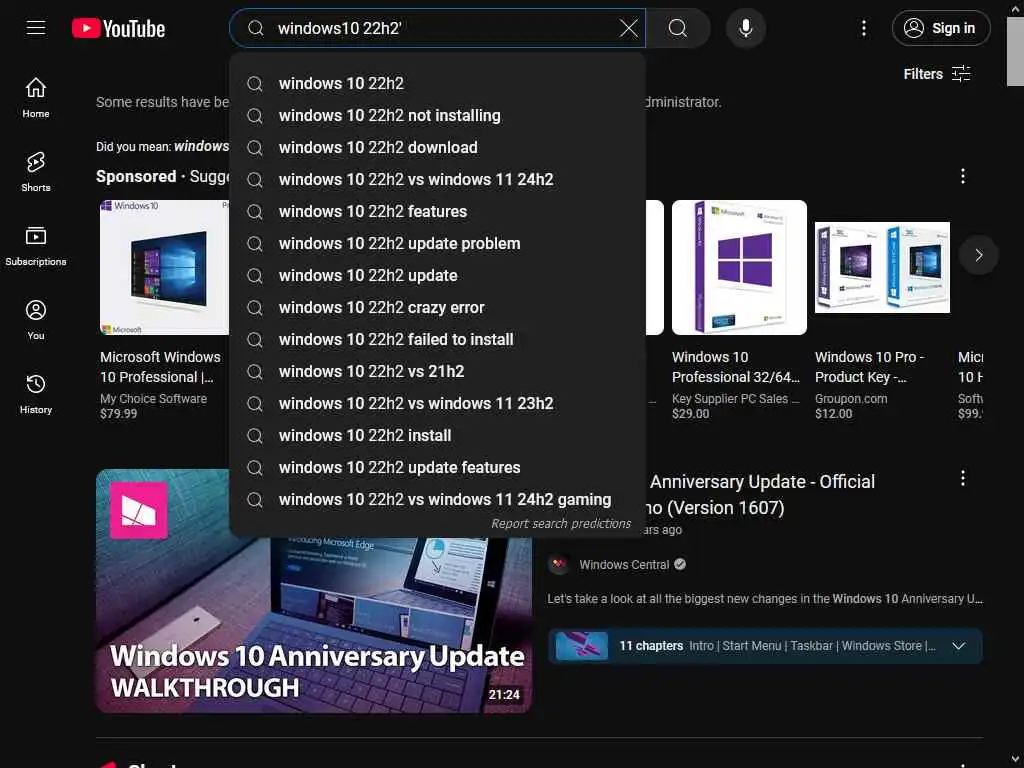Image resolution: width=1024 pixels, height=768 pixels.
Task: Select suggestion "windows 10 22h2 crazy error"
Action: click(x=437, y=308)
